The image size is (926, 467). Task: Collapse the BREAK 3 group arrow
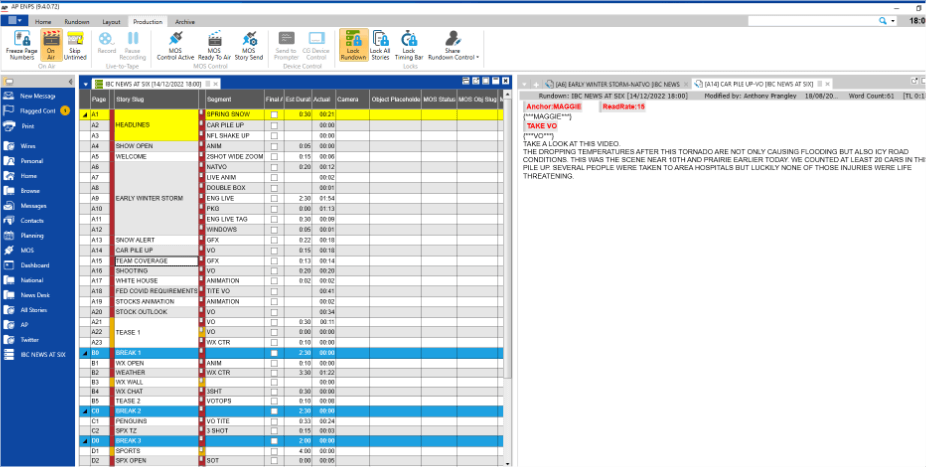click(x=84, y=441)
